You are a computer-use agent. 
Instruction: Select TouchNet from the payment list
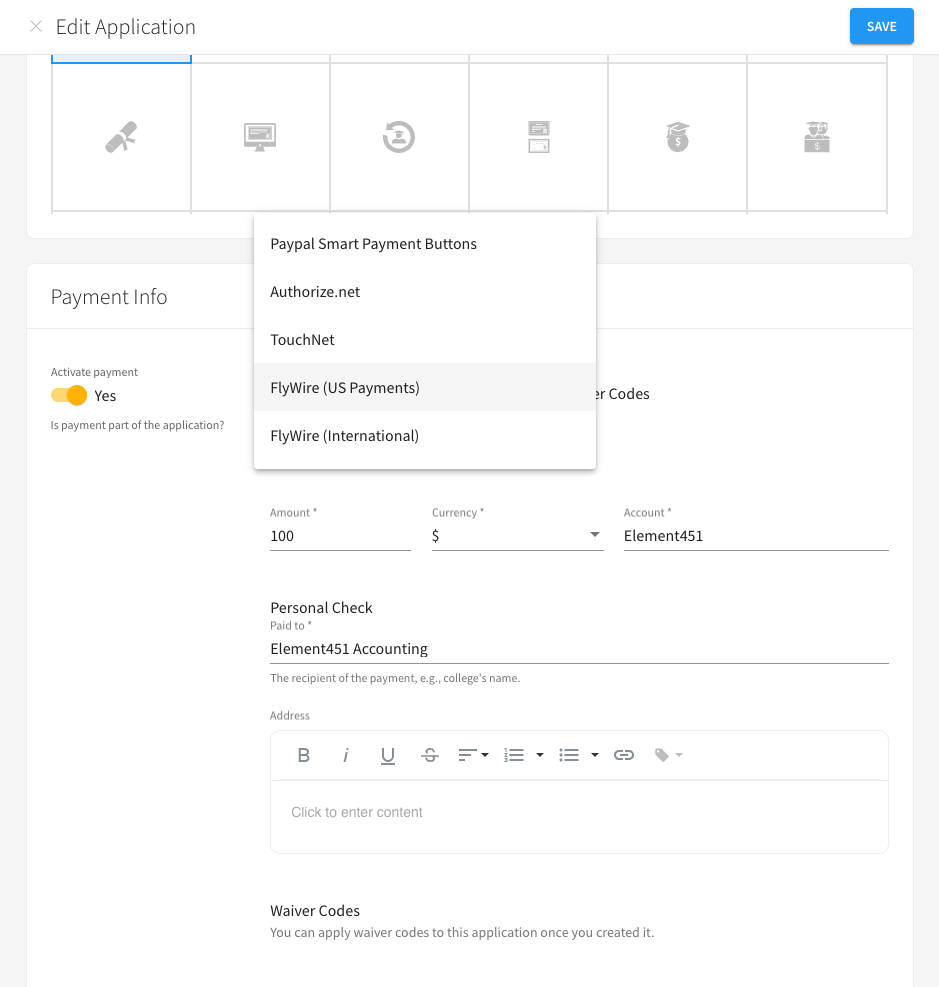302,339
